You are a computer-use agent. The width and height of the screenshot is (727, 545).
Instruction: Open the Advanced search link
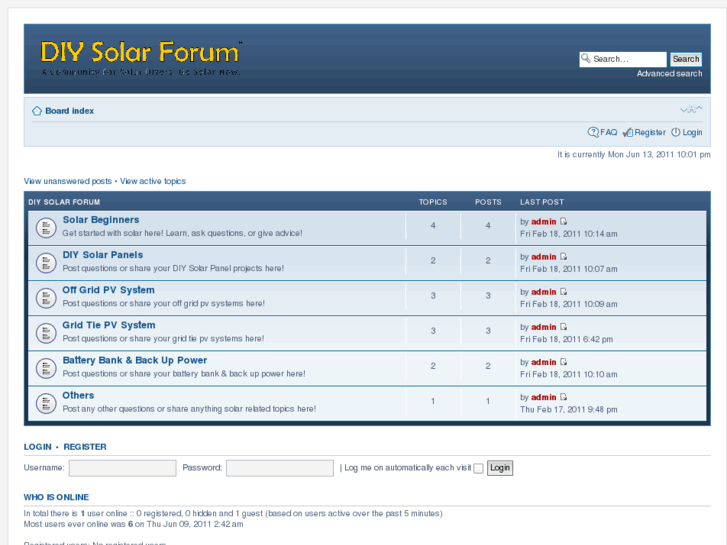coord(669,74)
